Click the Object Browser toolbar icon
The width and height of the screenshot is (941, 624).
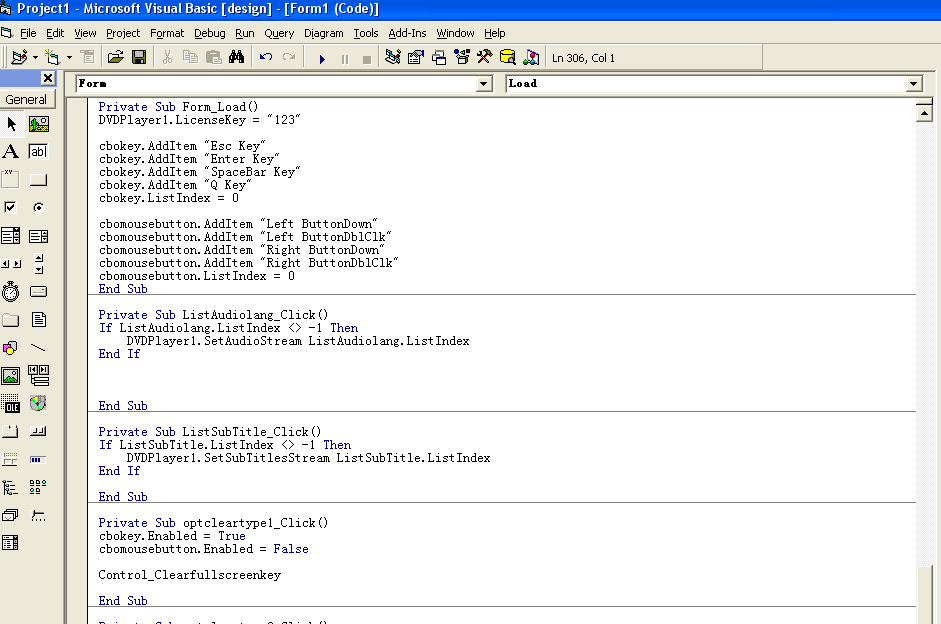coord(462,58)
